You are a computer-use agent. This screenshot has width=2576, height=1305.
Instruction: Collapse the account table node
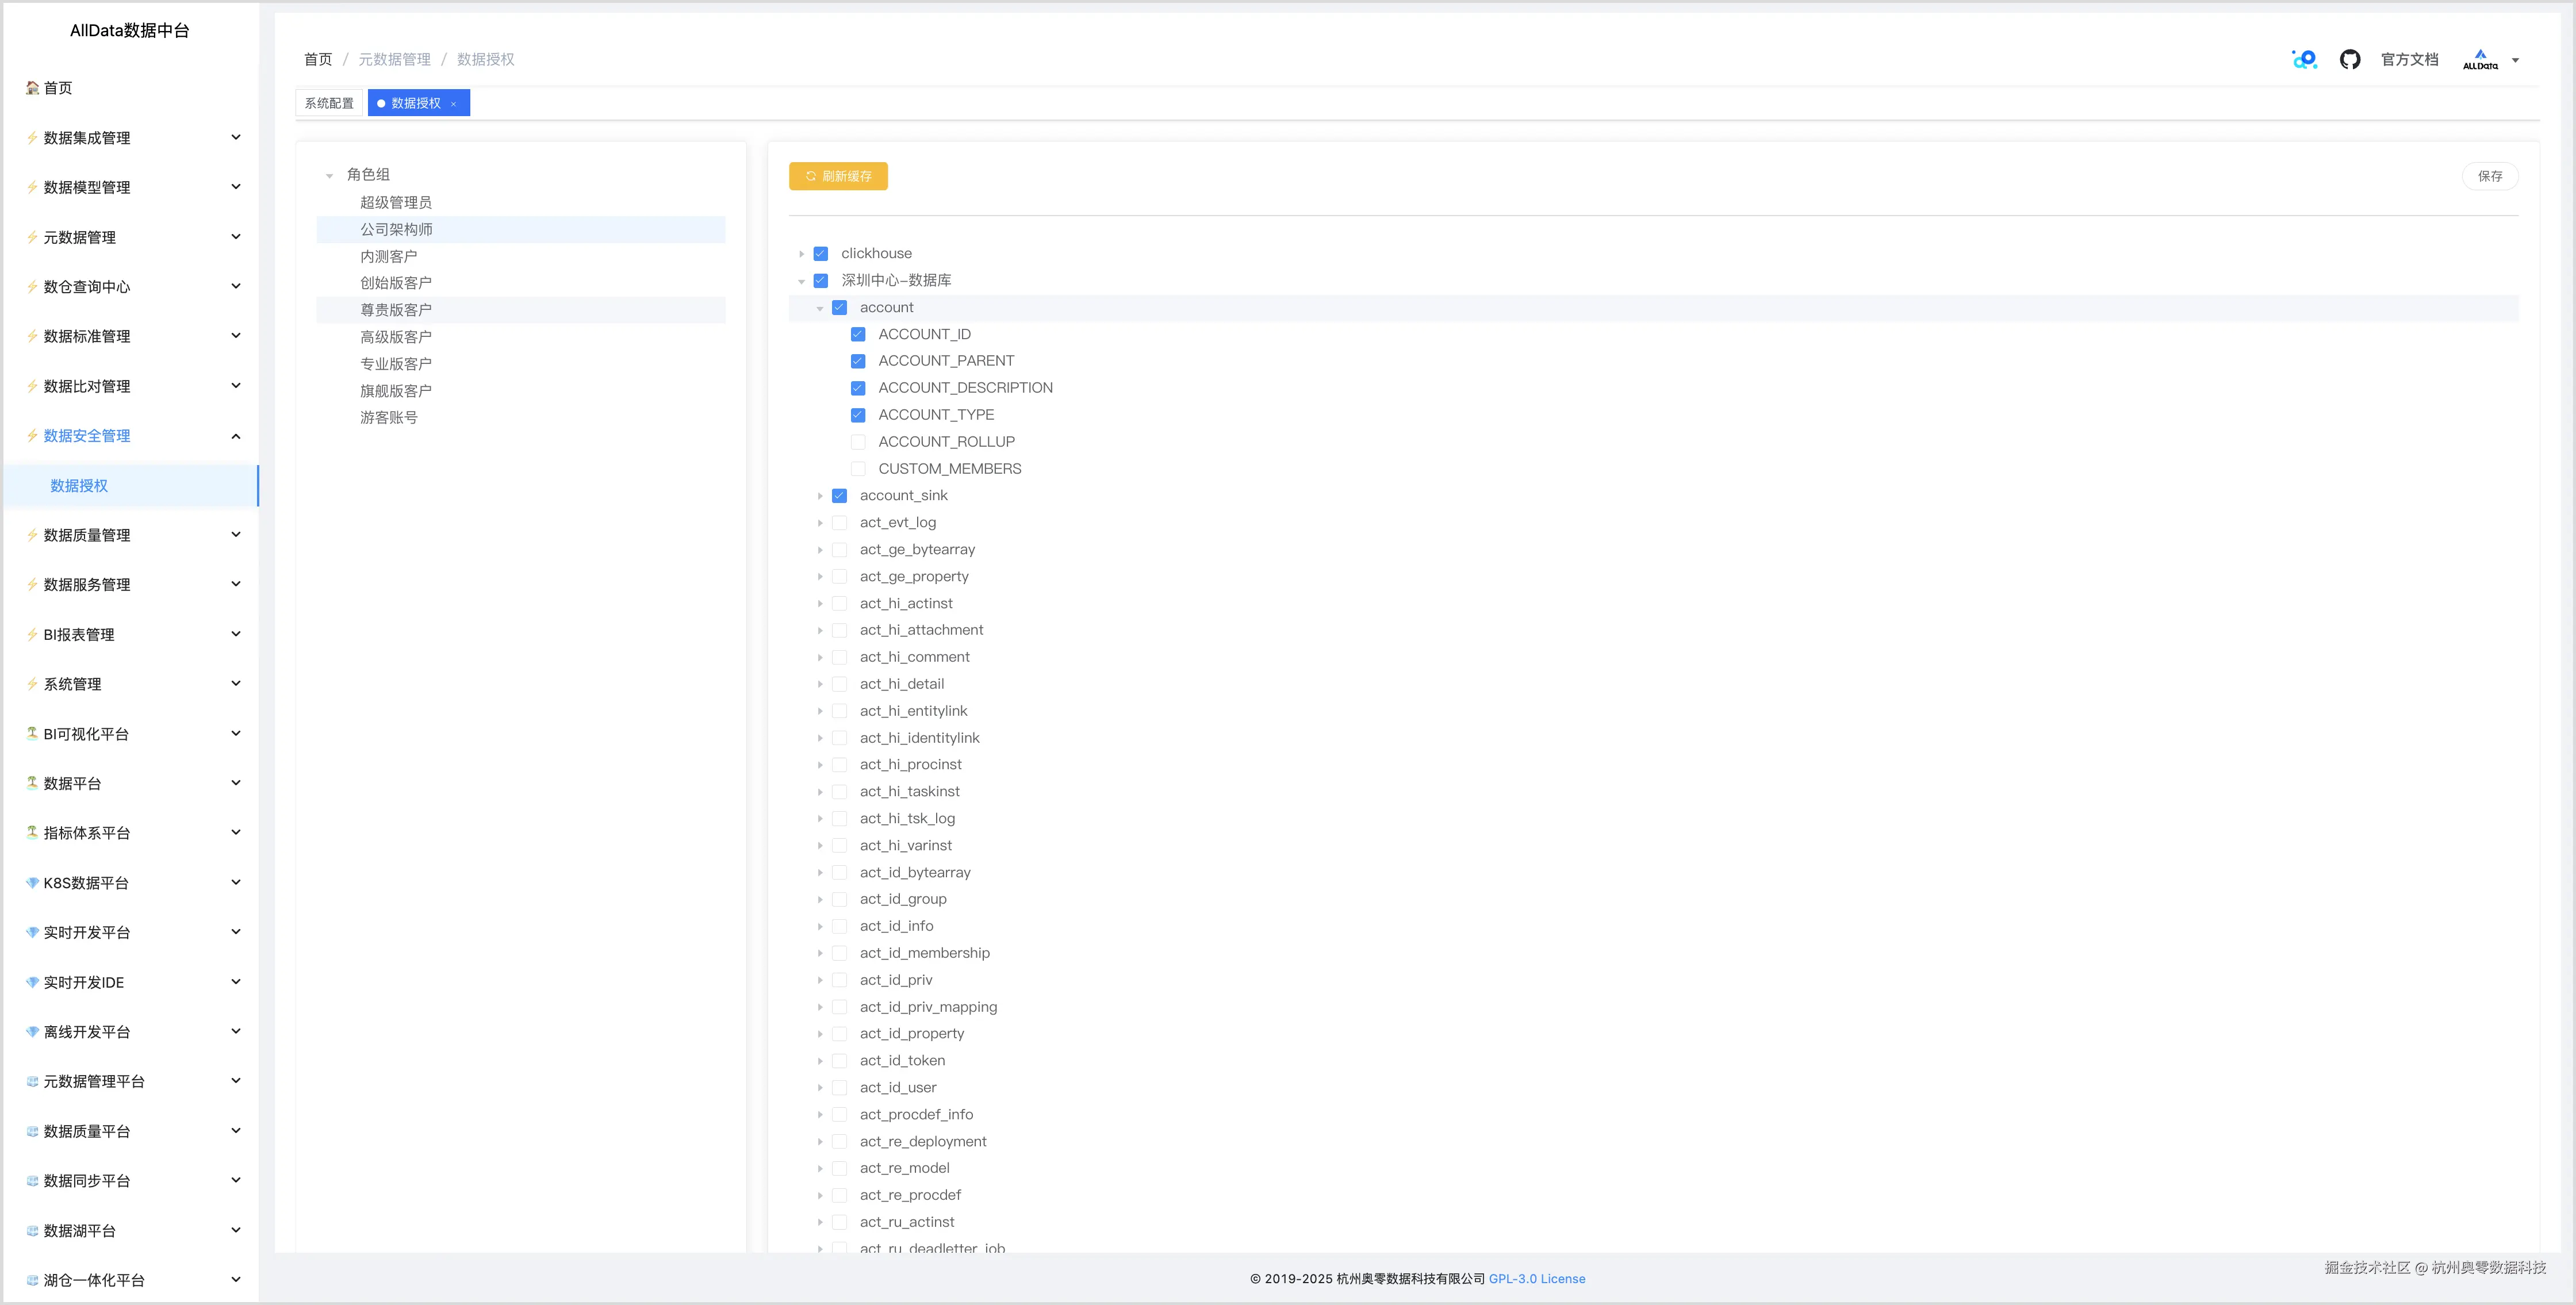(x=820, y=308)
